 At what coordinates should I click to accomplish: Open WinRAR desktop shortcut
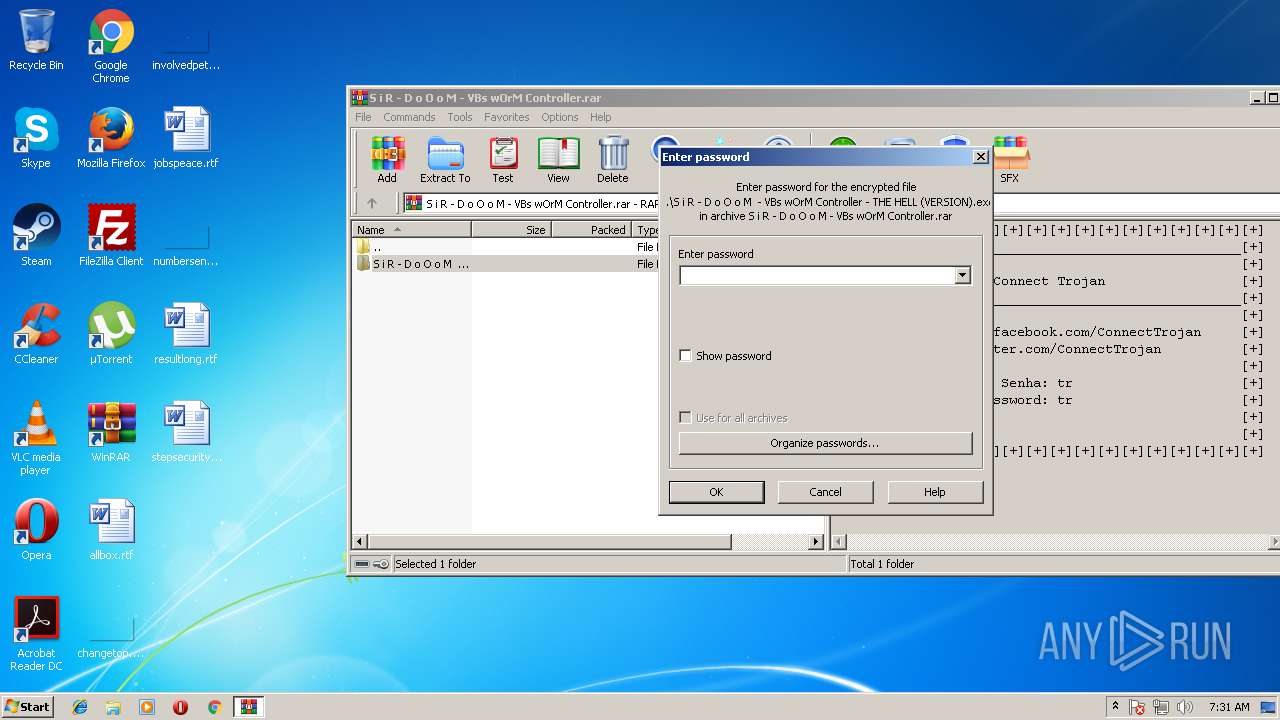(111, 432)
